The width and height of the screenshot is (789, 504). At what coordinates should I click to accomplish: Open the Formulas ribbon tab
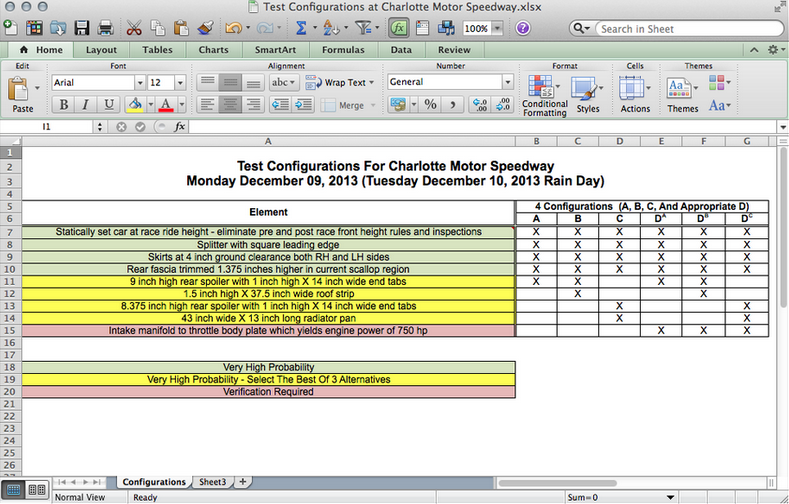(343, 50)
